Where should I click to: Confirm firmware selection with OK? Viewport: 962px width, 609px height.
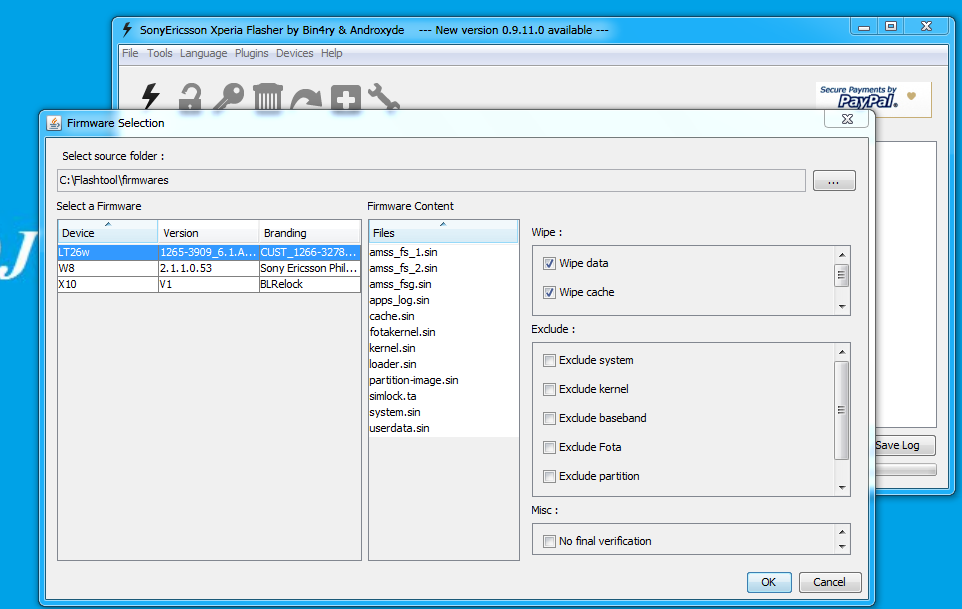(x=769, y=582)
